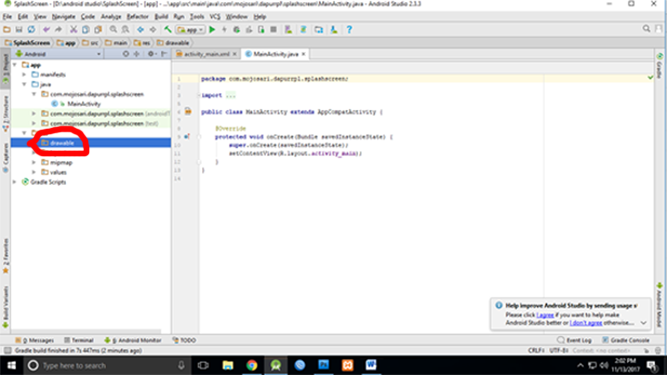The width and height of the screenshot is (667, 375).
Task: Click the Save All toolbar icon
Action: point(19,29)
